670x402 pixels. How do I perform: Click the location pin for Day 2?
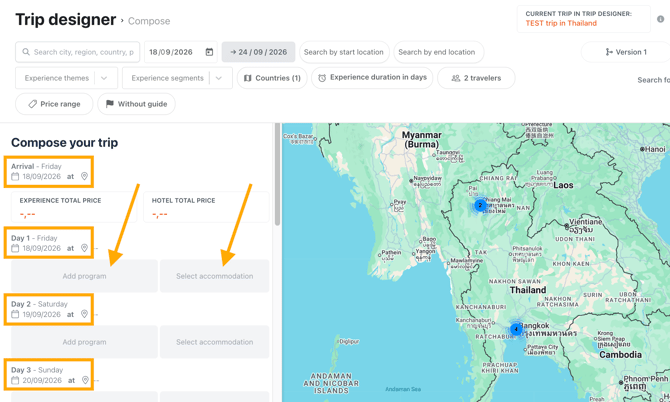[84, 314]
